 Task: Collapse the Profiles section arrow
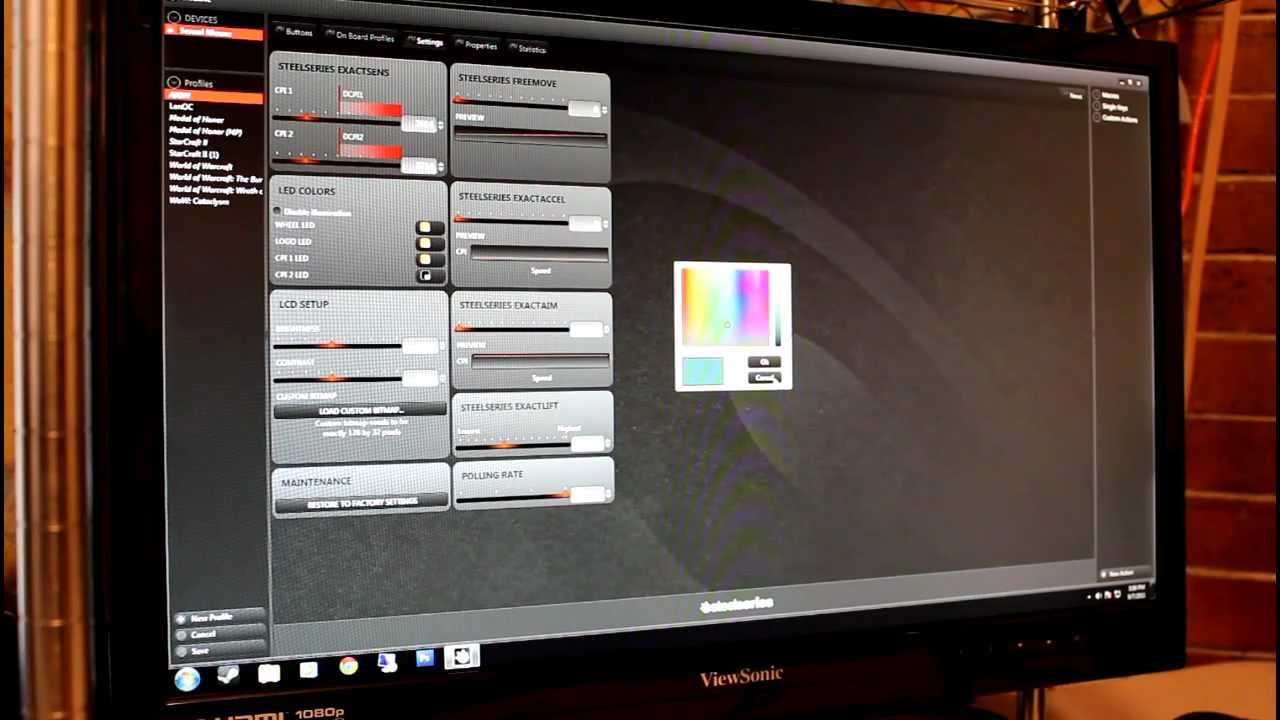pos(174,82)
